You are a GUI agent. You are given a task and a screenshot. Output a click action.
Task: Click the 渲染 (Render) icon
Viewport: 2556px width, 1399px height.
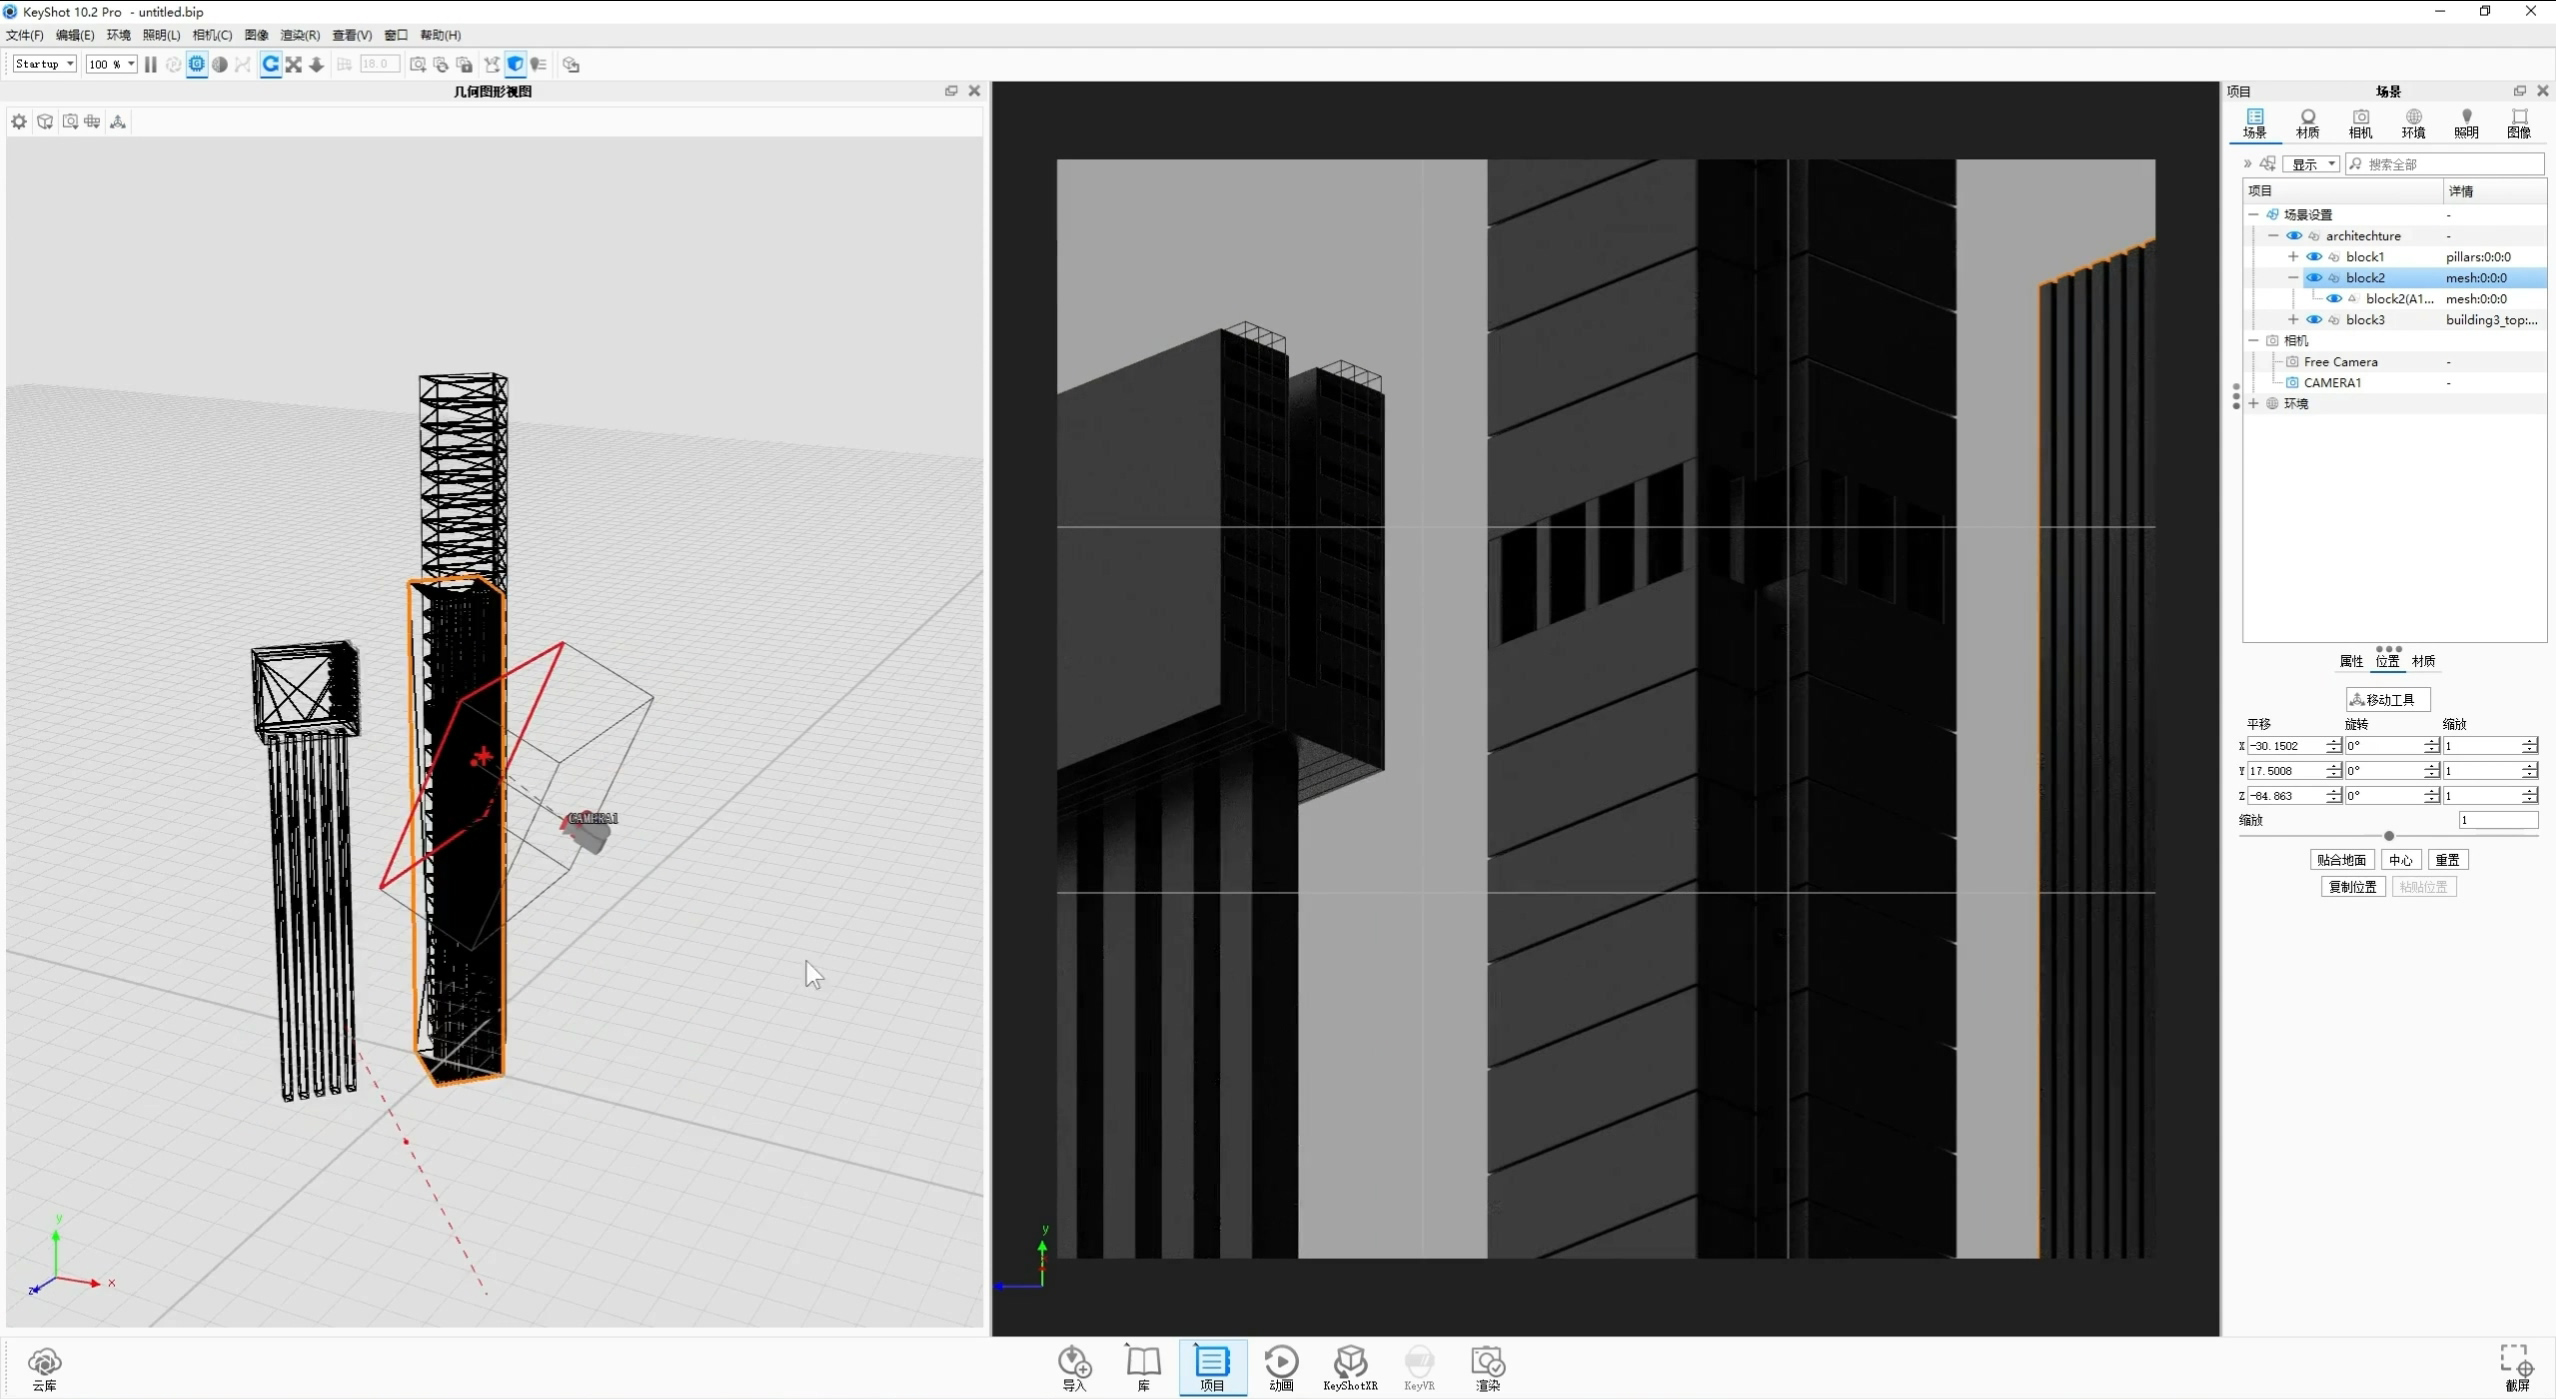click(1487, 1366)
